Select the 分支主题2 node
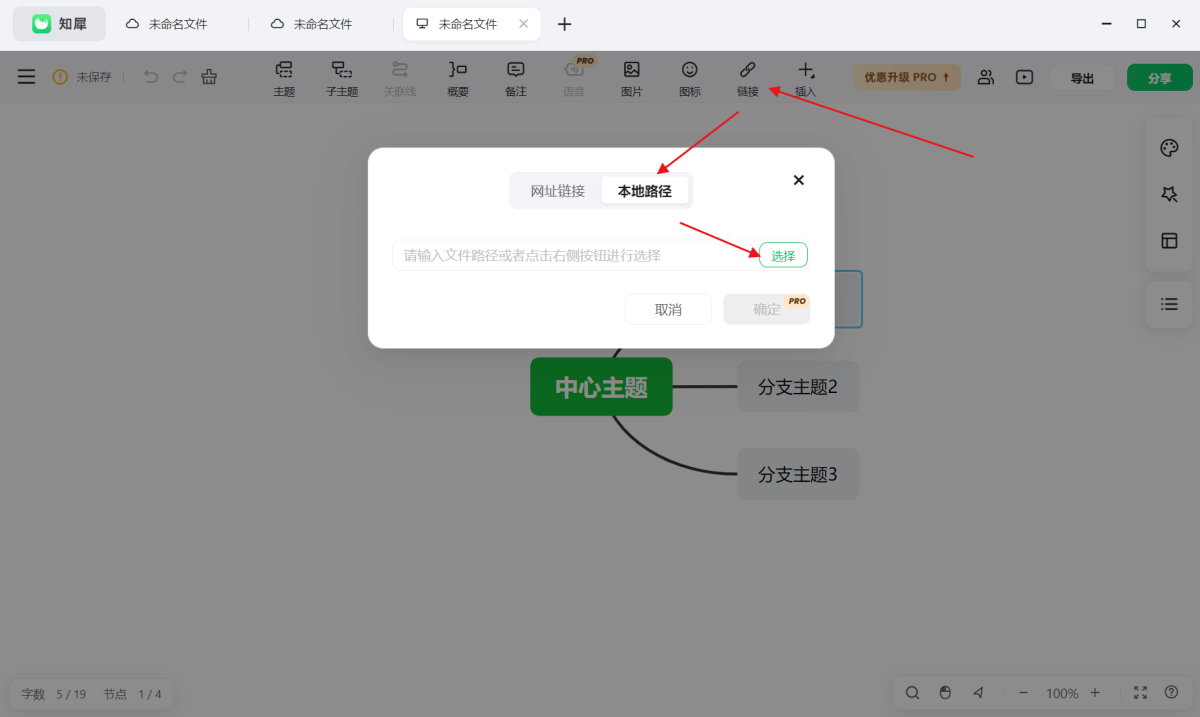 tap(798, 386)
